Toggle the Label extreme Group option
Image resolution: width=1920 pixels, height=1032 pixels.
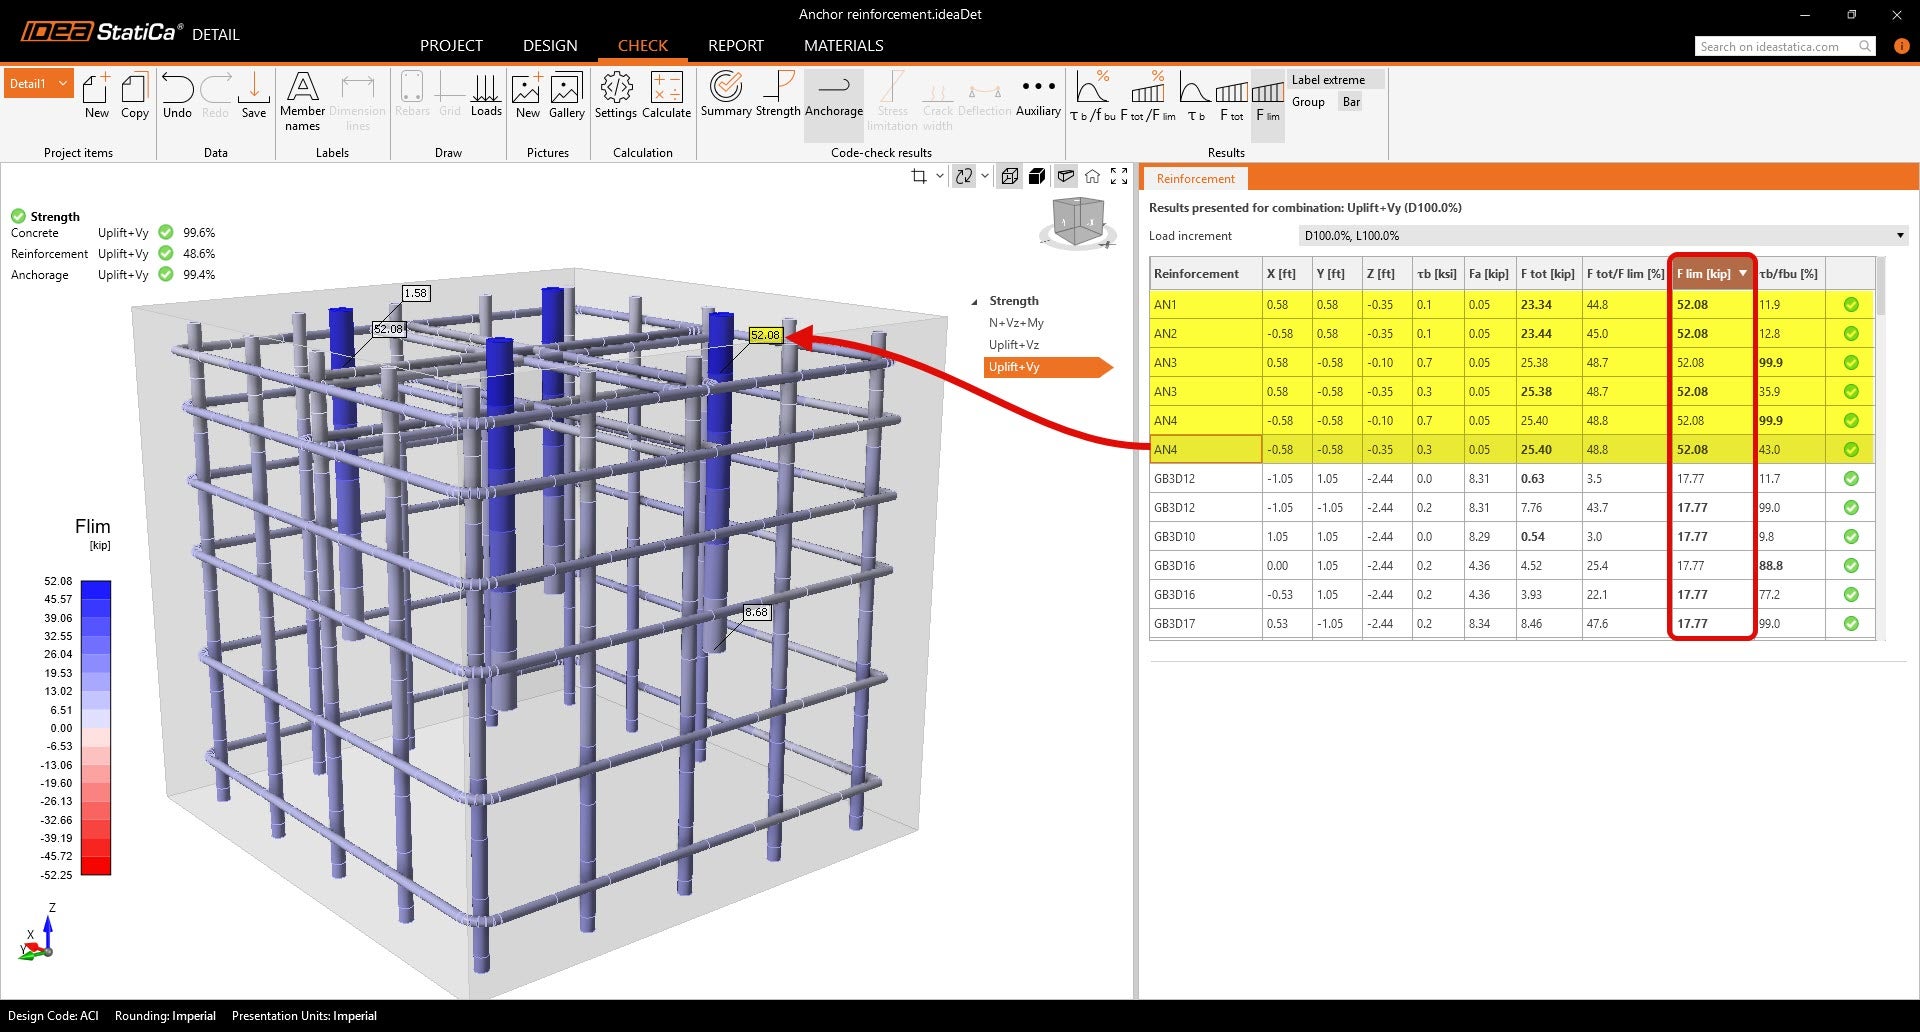pyautogui.click(x=1308, y=101)
